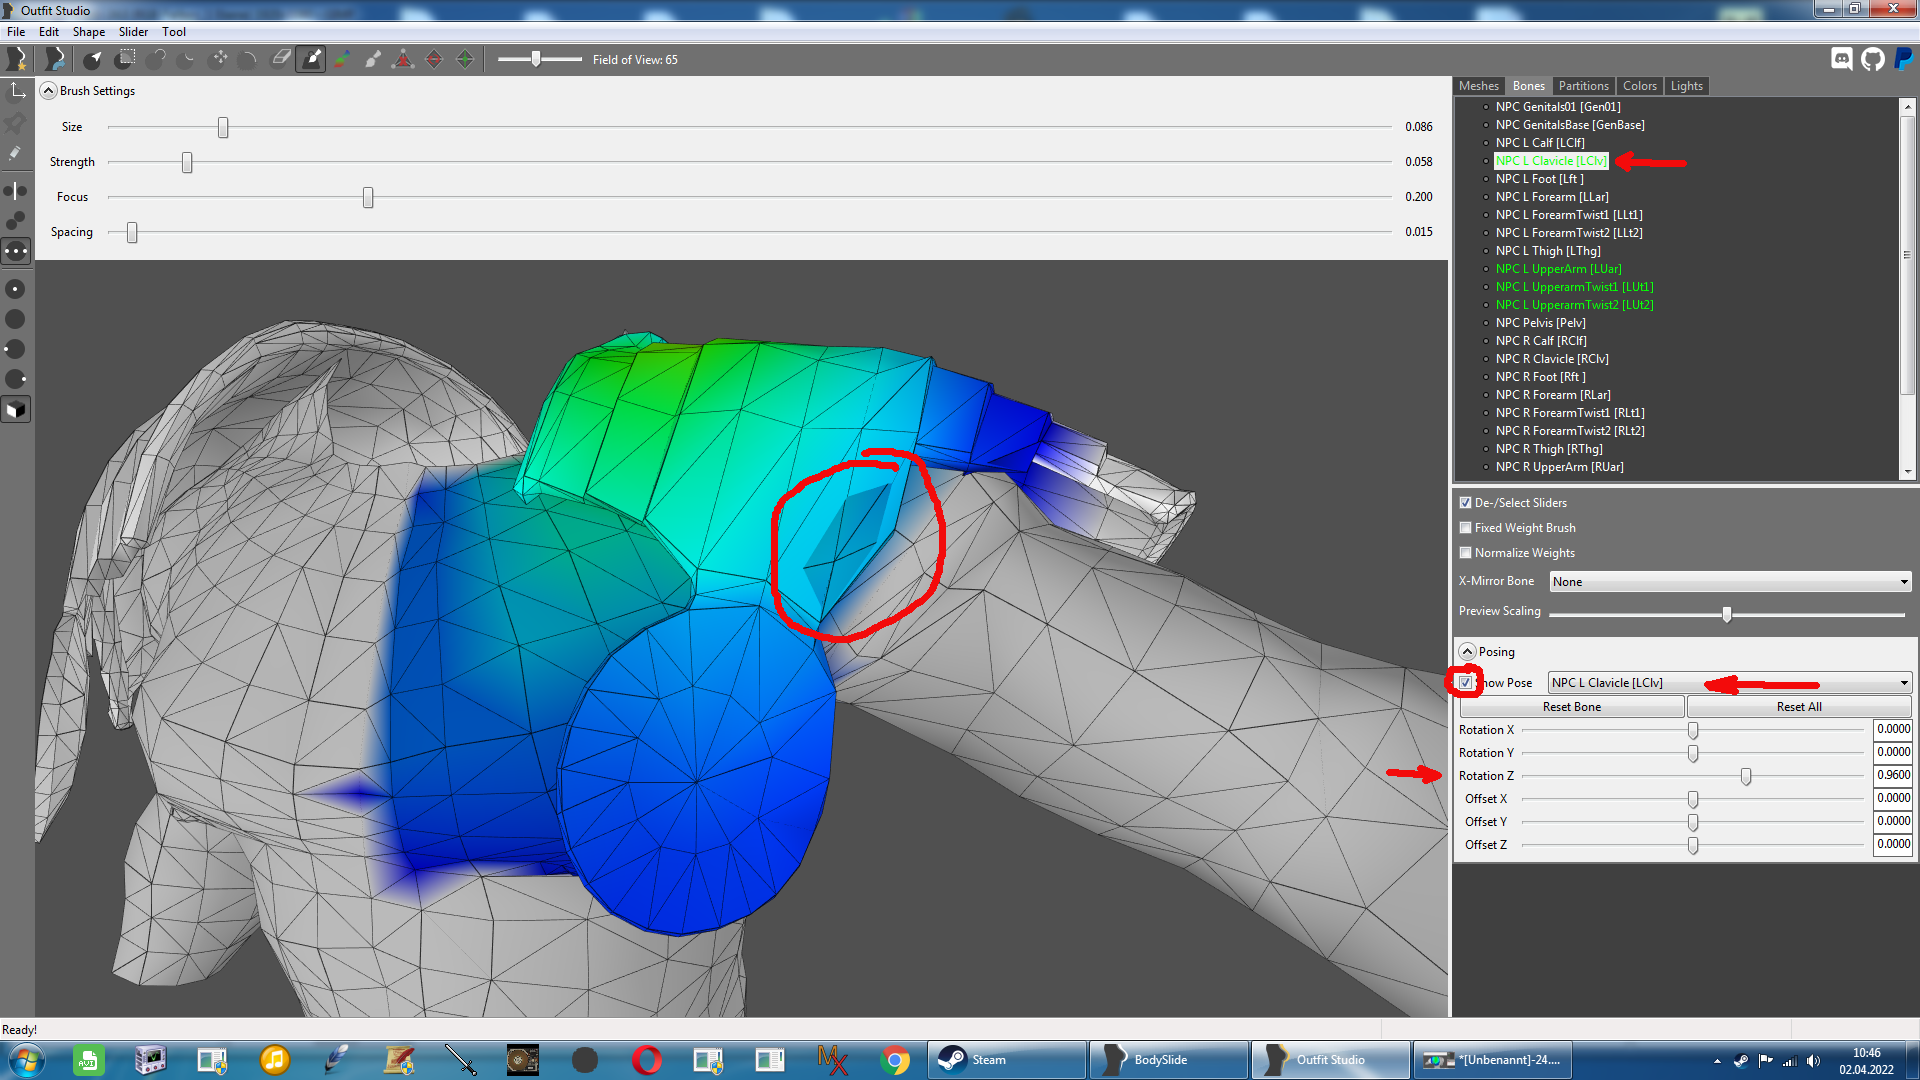
Task: Toggle X-mirror brush mode
Action: pyautogui.click(x=16, y=190)
